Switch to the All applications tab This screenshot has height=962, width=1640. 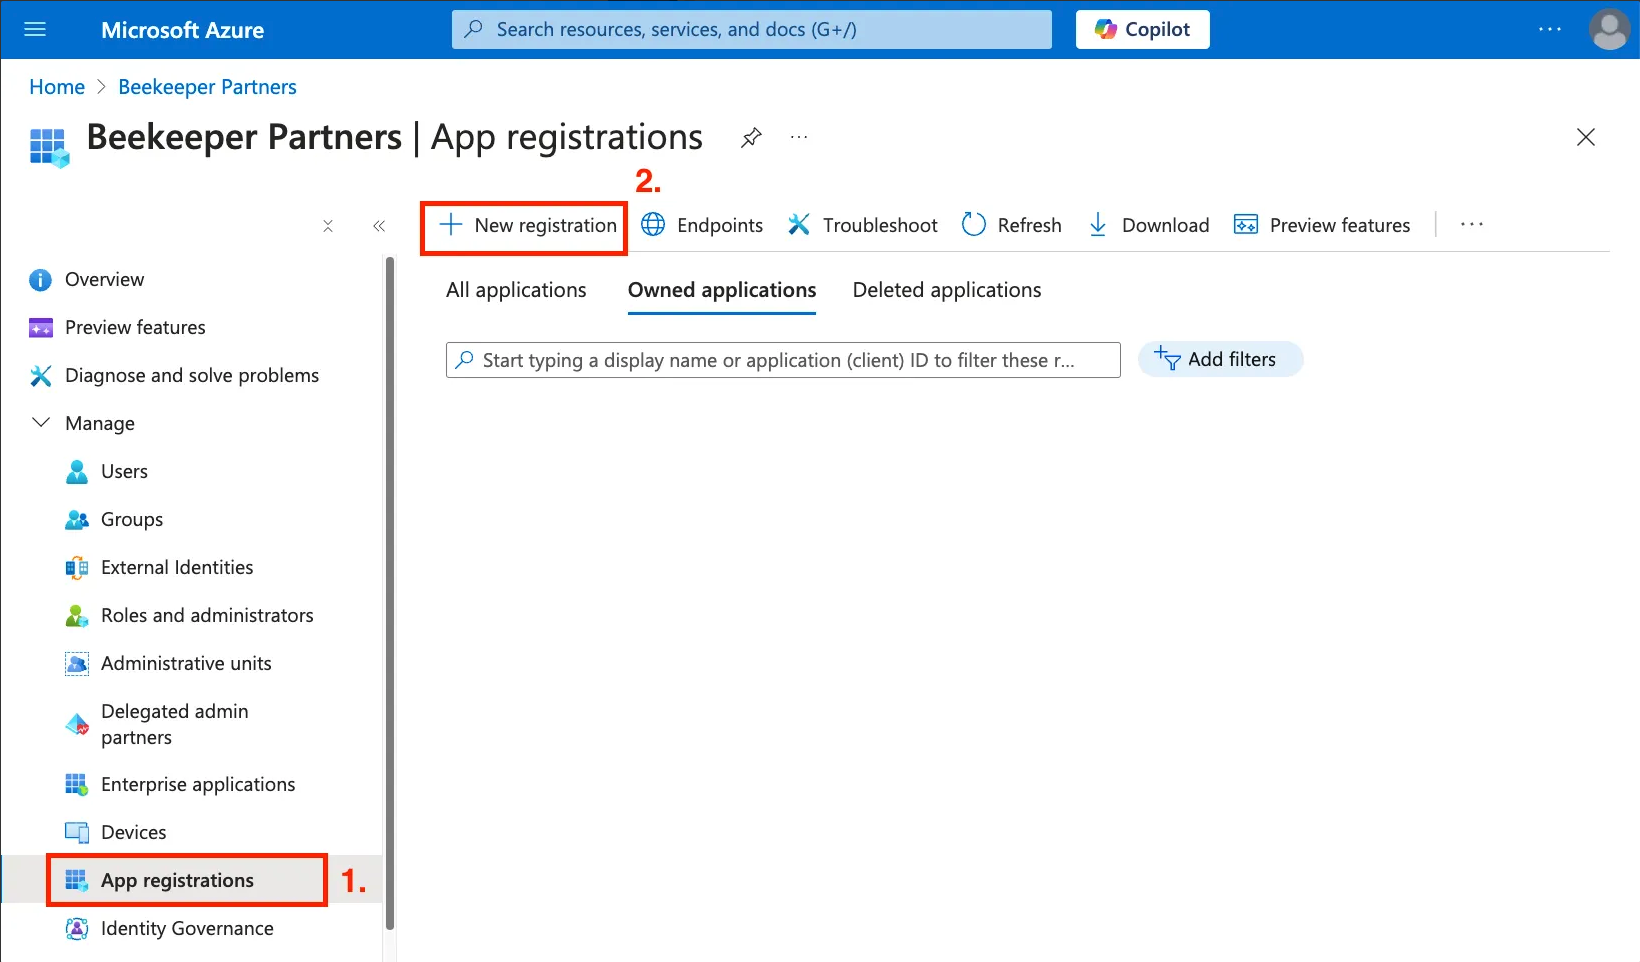click(x=516, y=290)
